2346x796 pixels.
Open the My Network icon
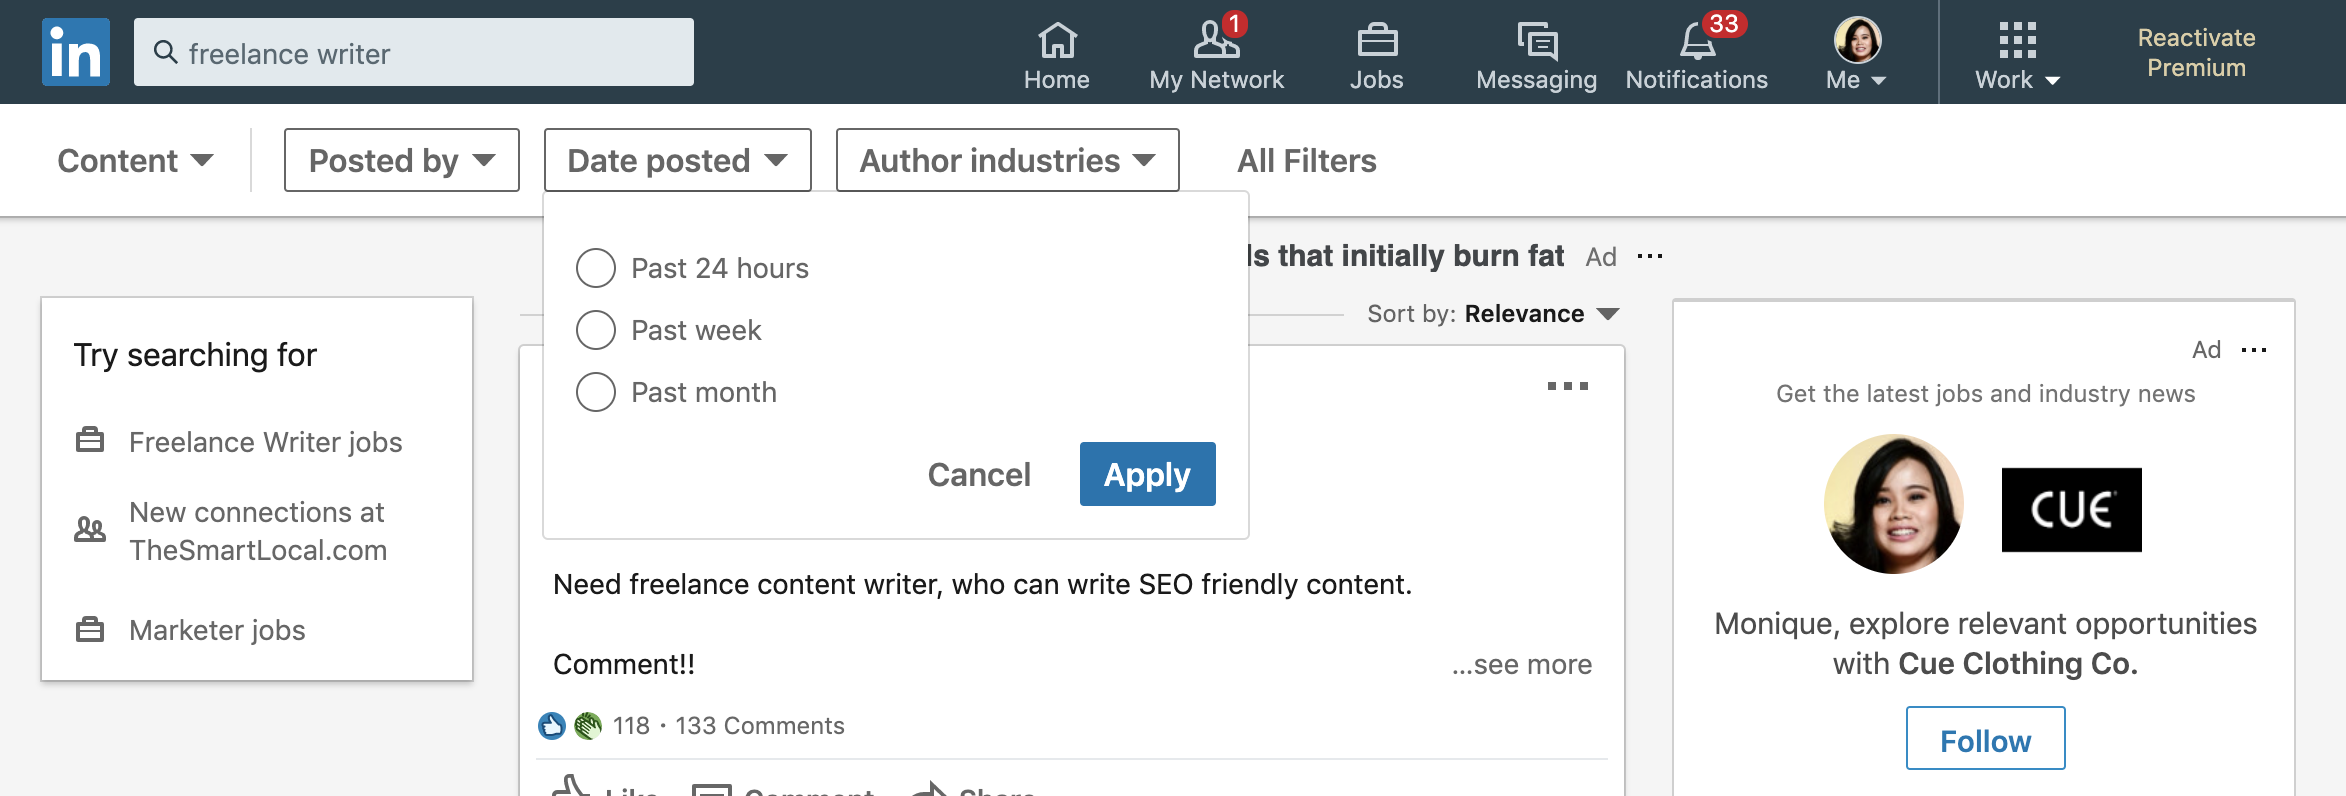tap(1216, 41)
